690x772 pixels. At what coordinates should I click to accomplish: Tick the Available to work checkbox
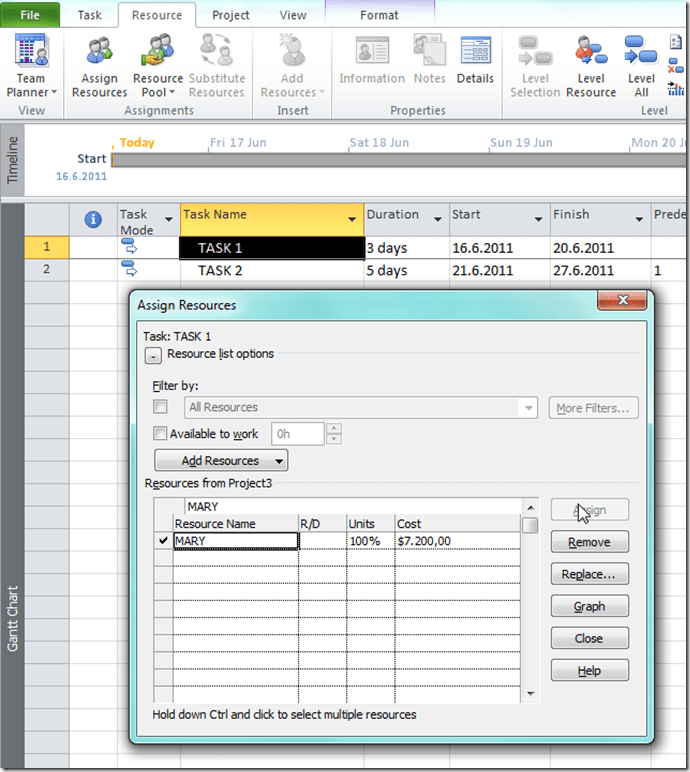click(x=160, y=434)
